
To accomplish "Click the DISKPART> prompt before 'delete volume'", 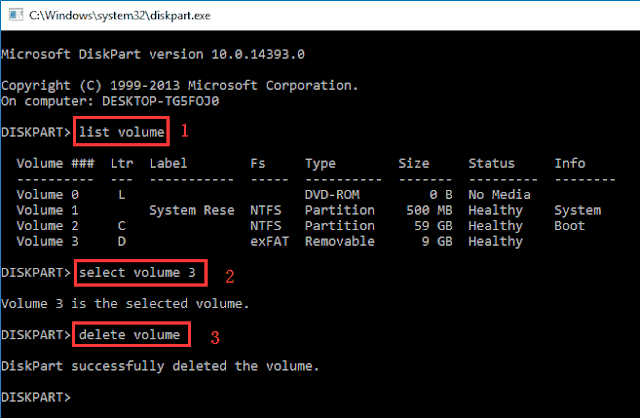I will (x=36, y=334).
